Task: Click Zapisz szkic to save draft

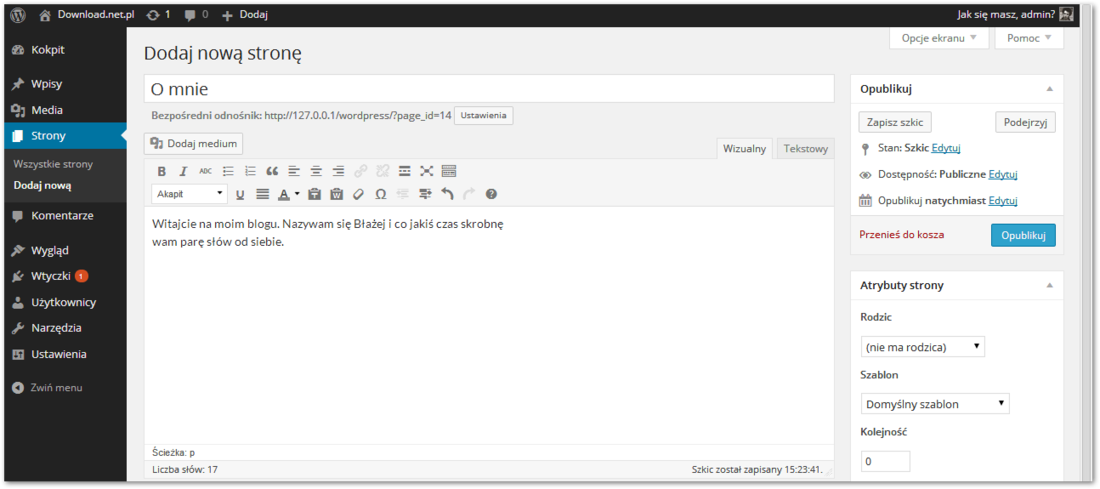Action: [x=894, y=122]
